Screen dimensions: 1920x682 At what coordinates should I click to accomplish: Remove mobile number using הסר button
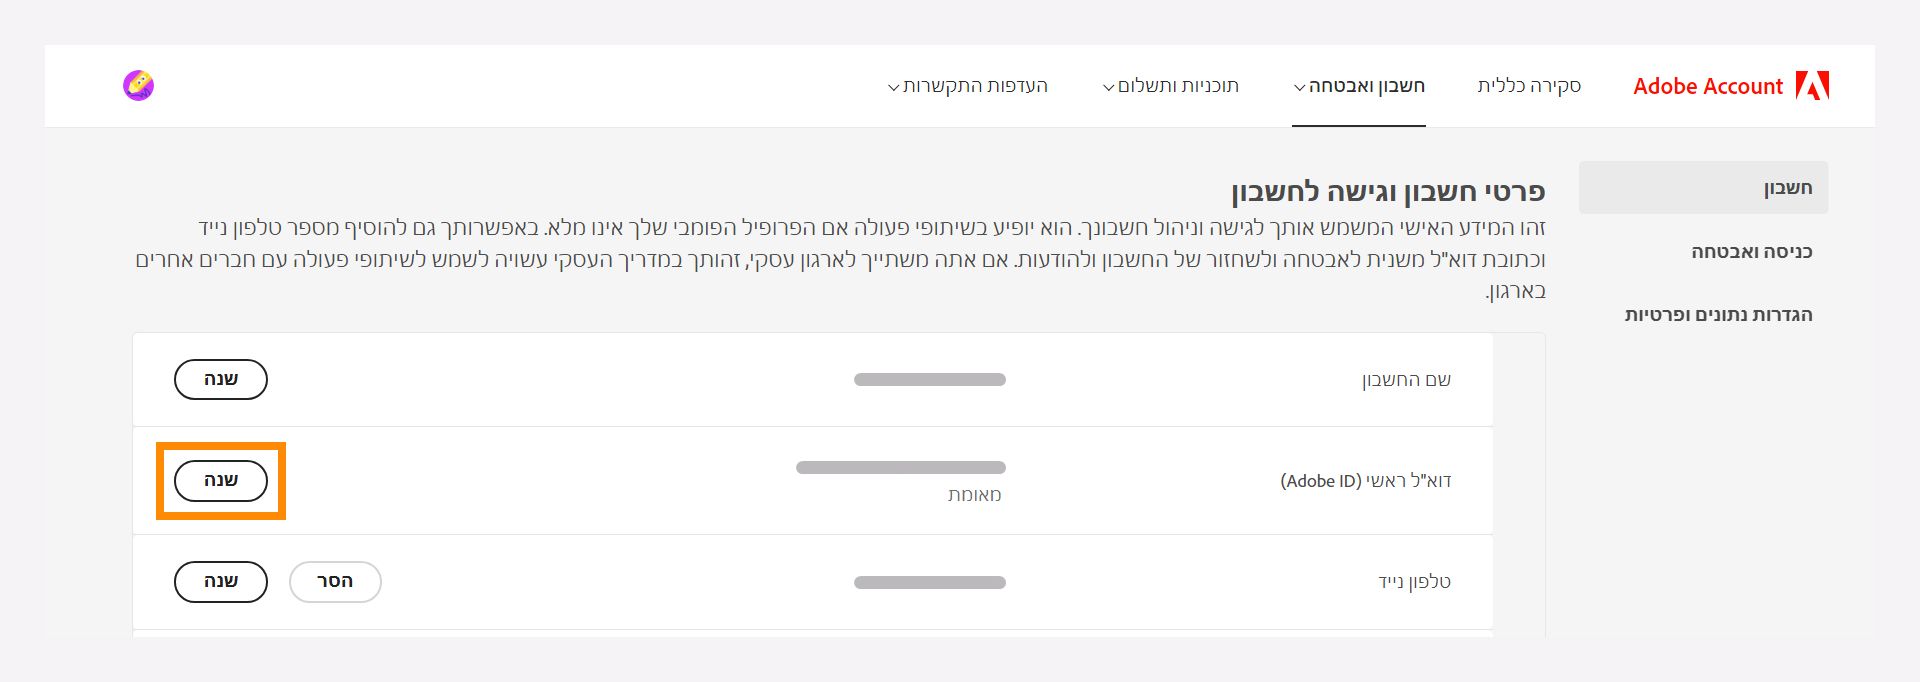335,581
